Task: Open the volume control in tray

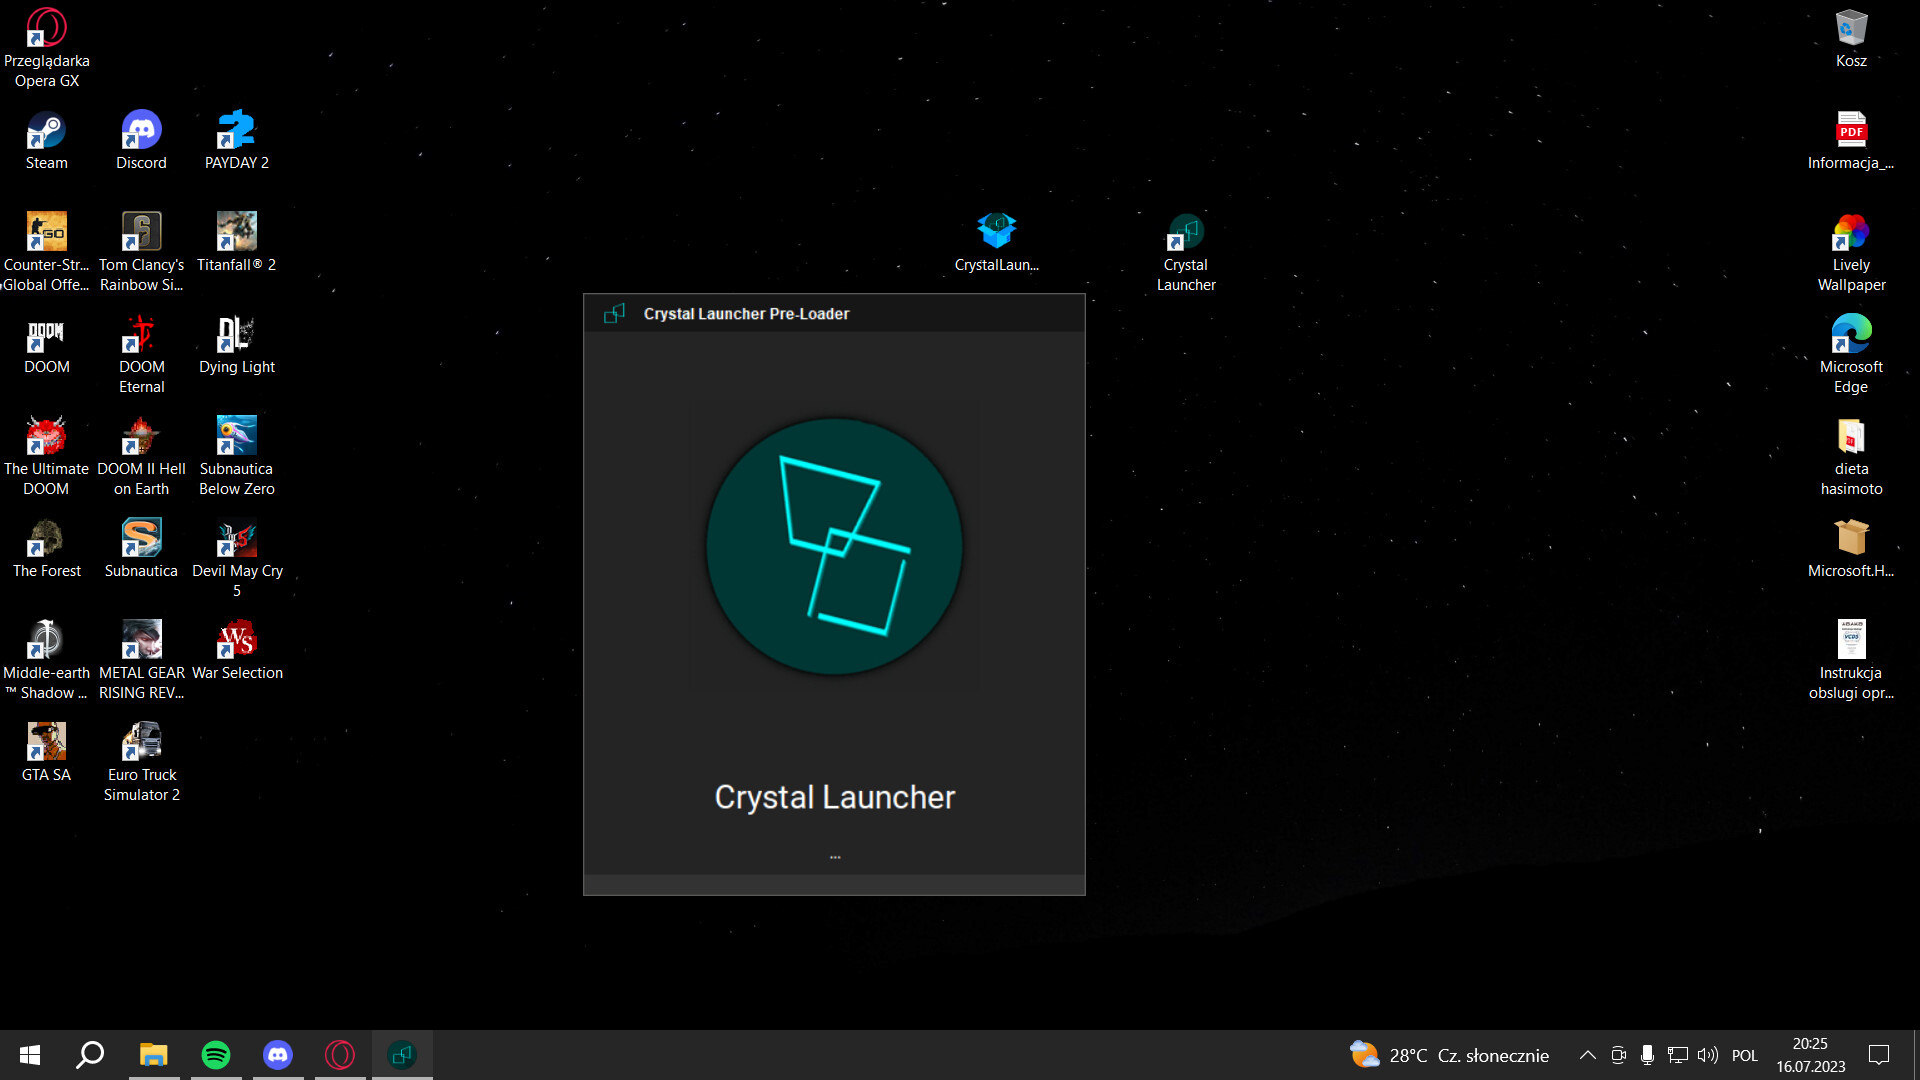Action: 1708,1055
